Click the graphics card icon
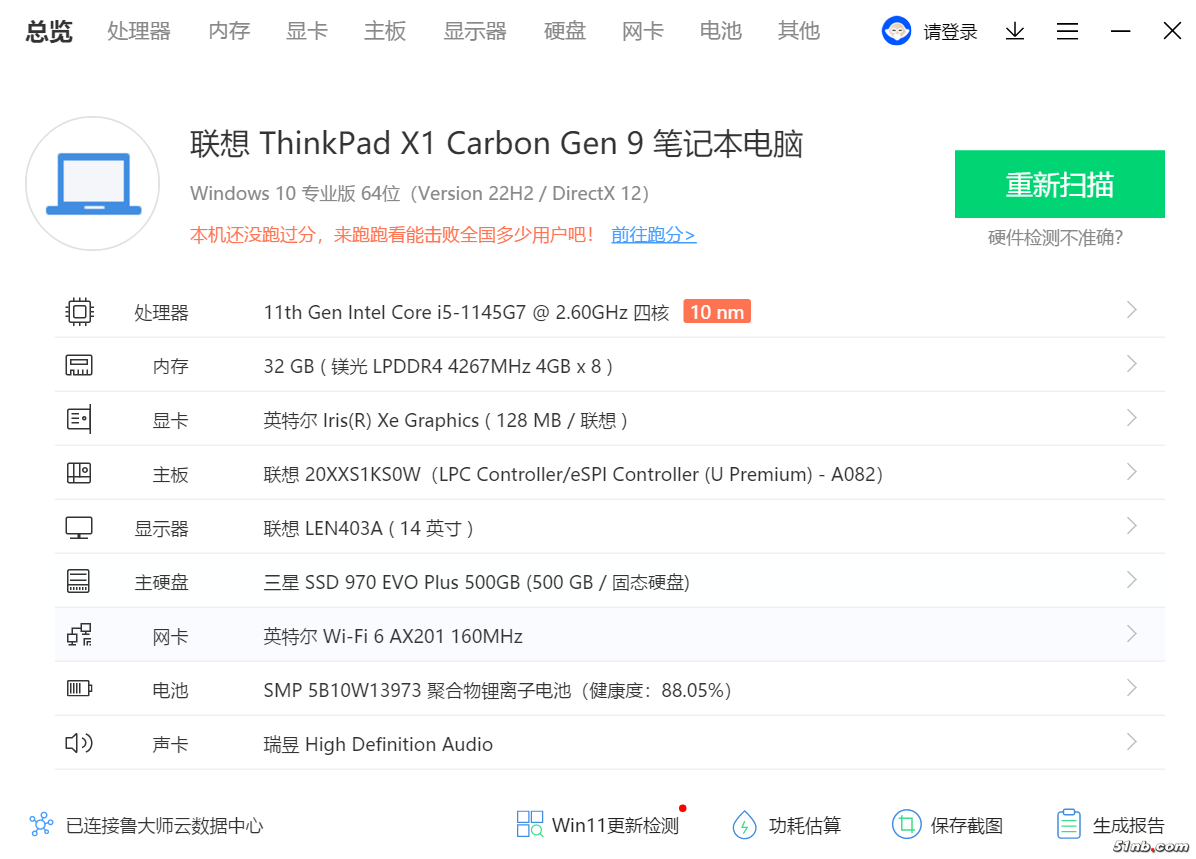 (x=79, y=420)
